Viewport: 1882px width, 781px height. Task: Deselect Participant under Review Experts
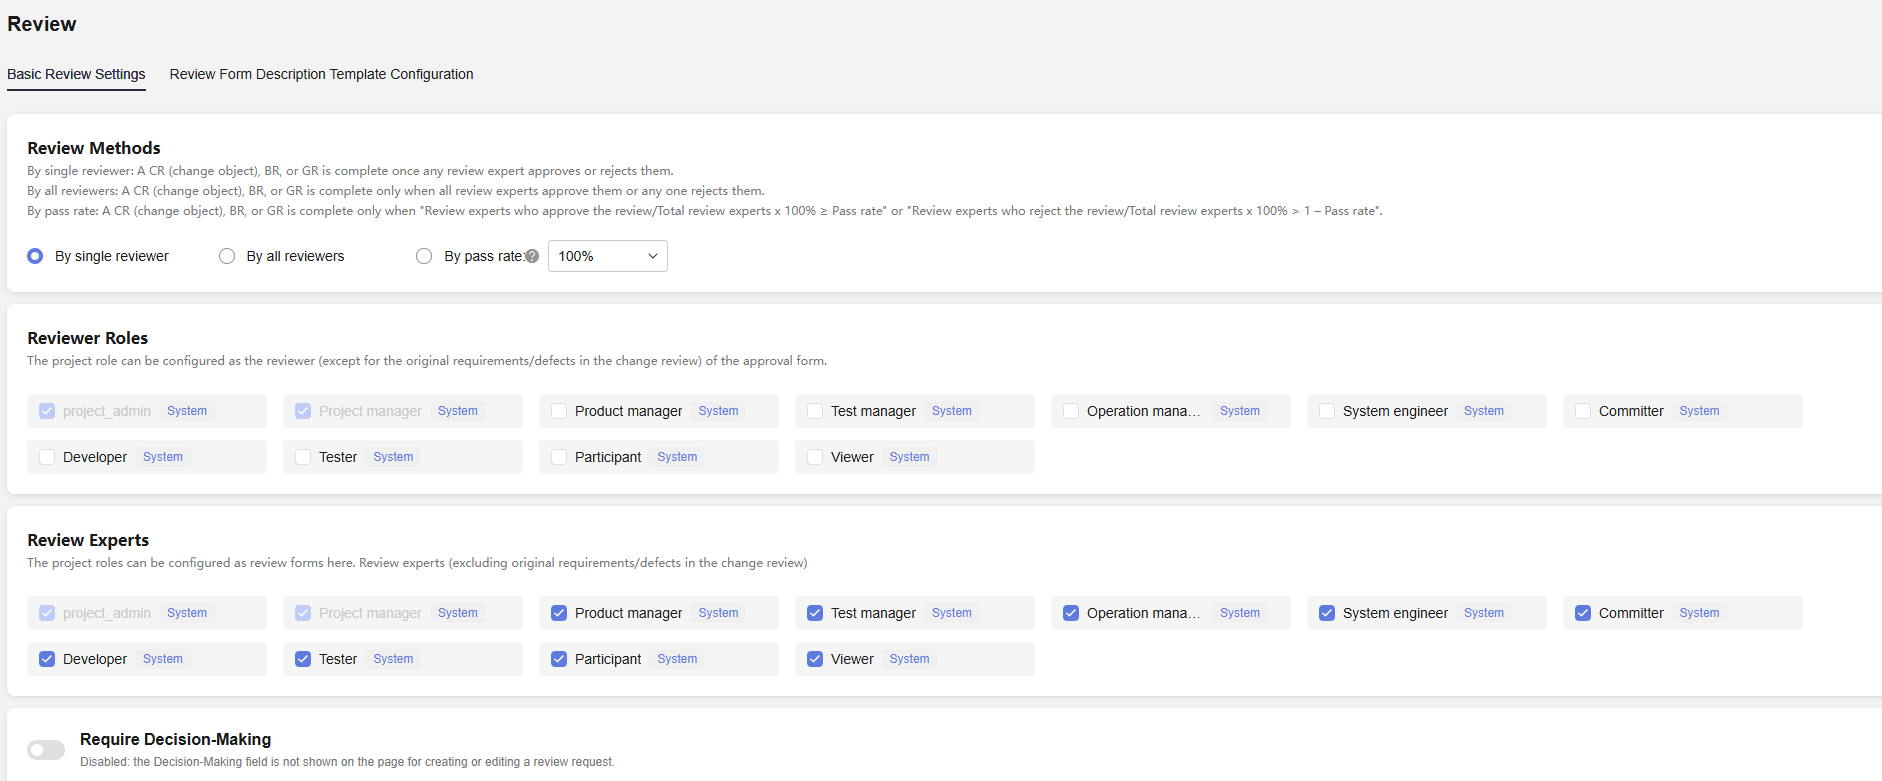[x=559, y=659]
